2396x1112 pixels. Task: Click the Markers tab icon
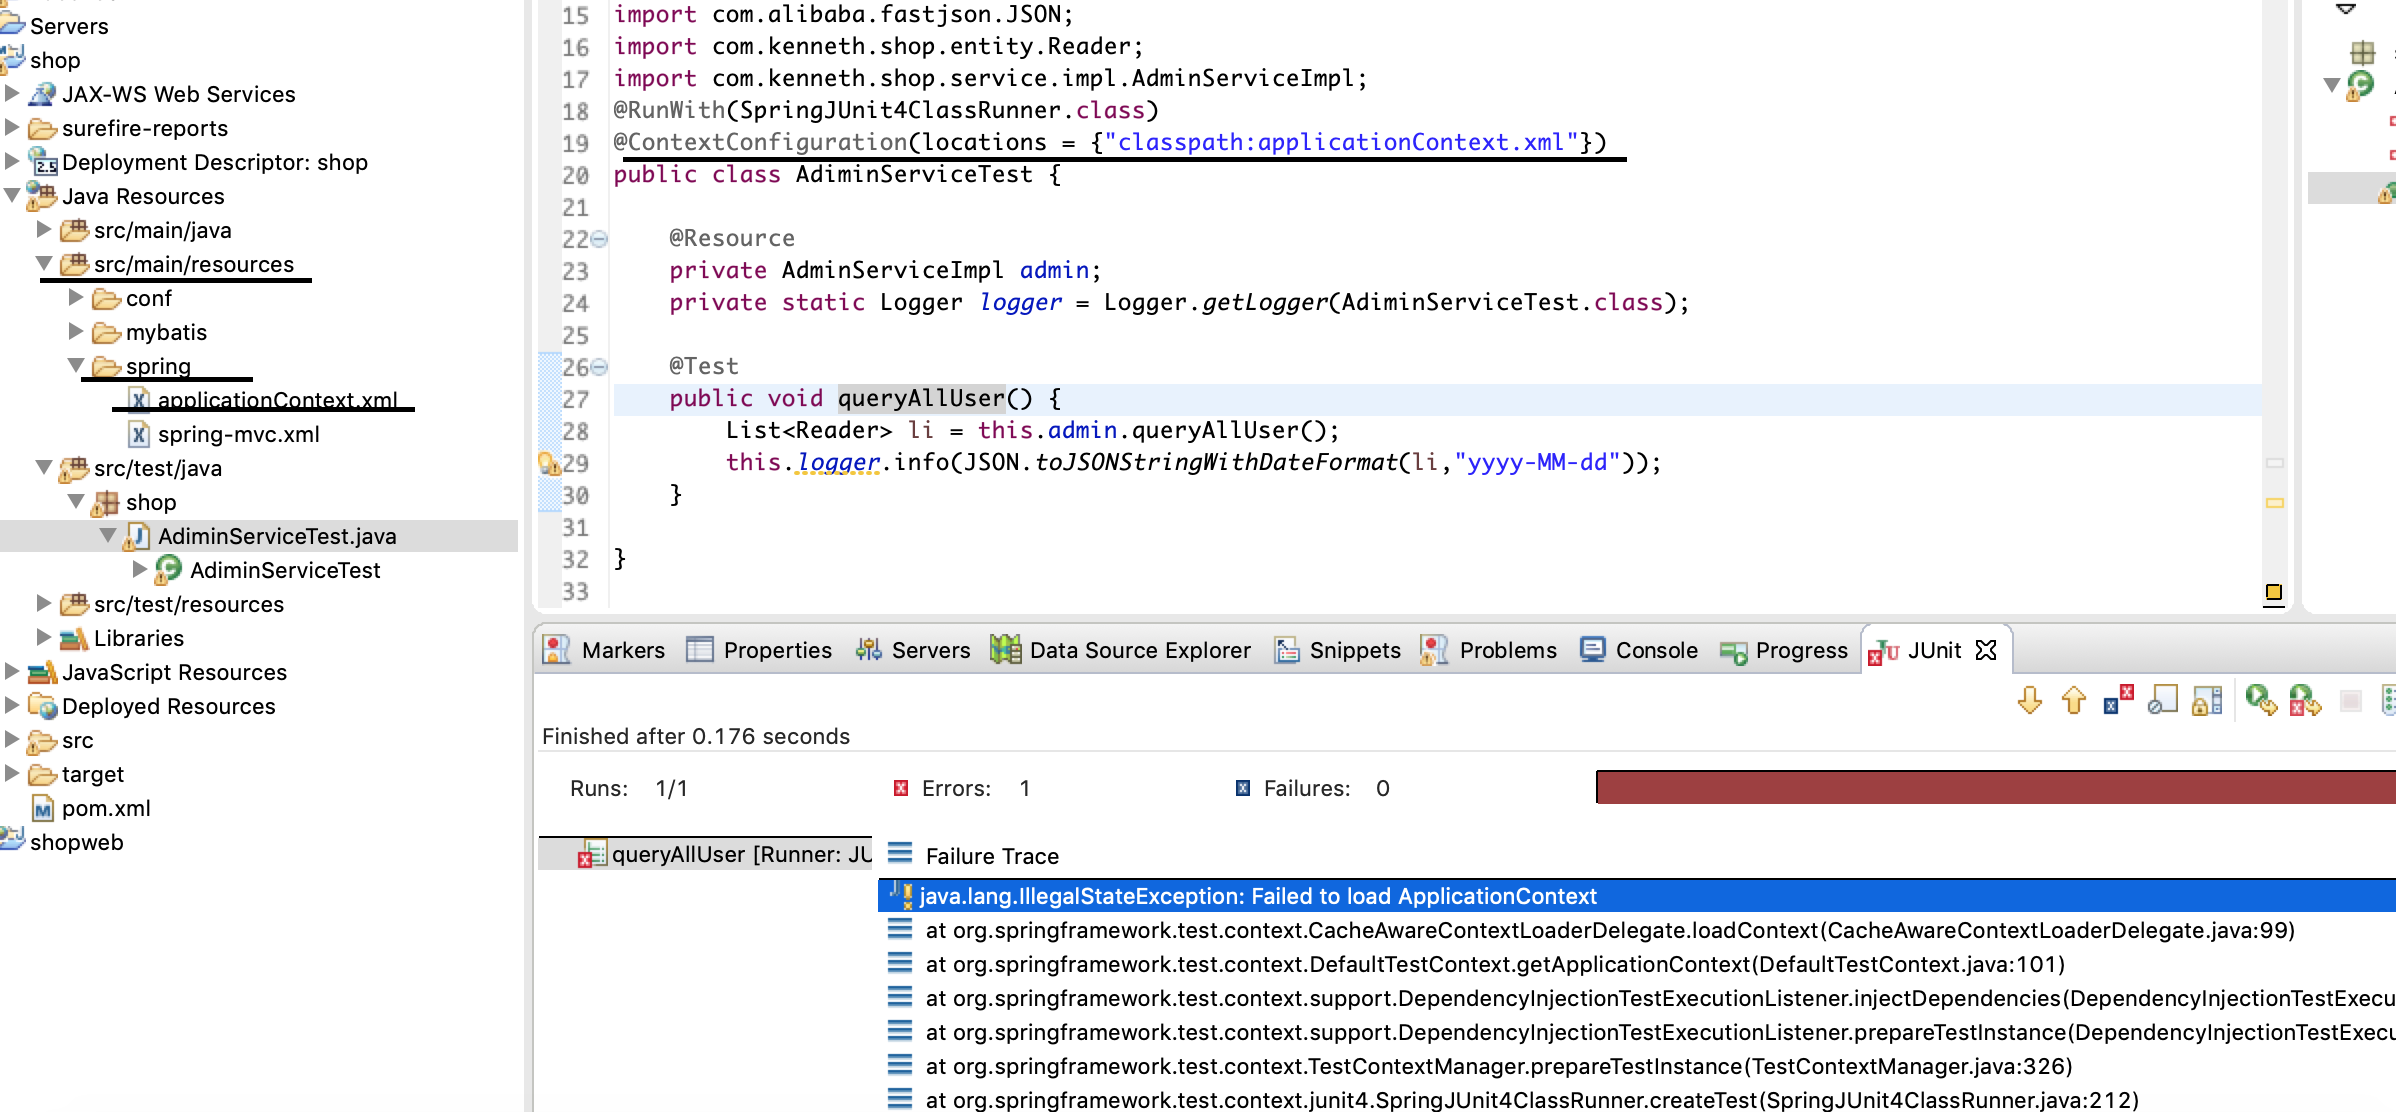tap(559, 649)
